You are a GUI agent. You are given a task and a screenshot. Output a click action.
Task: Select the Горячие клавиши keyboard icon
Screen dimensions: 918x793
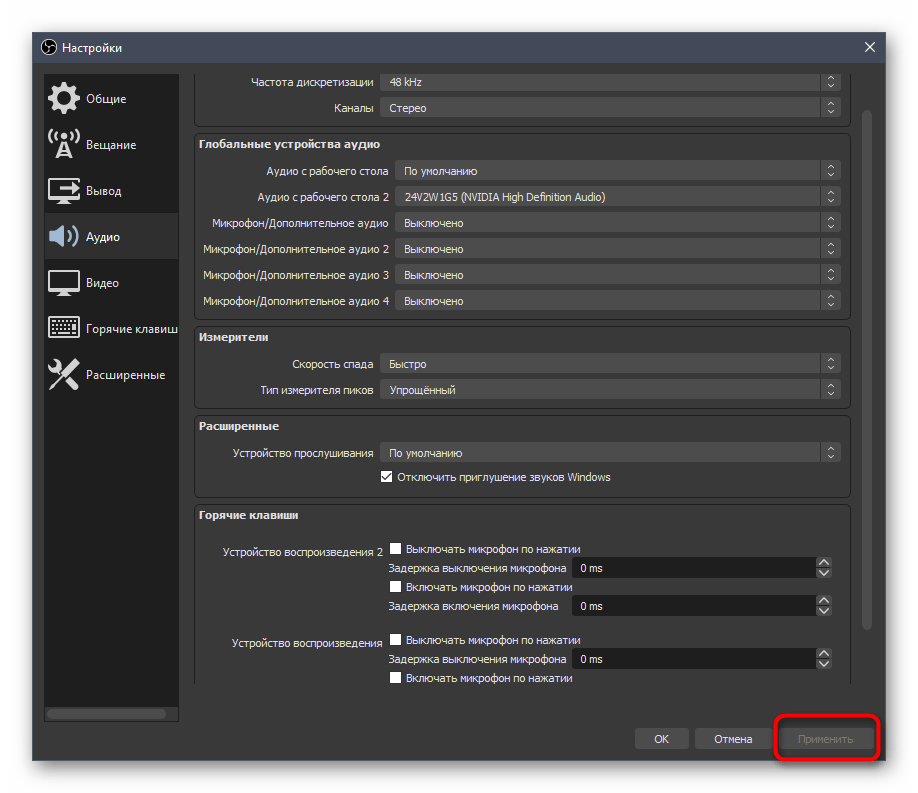pos(64,329)
